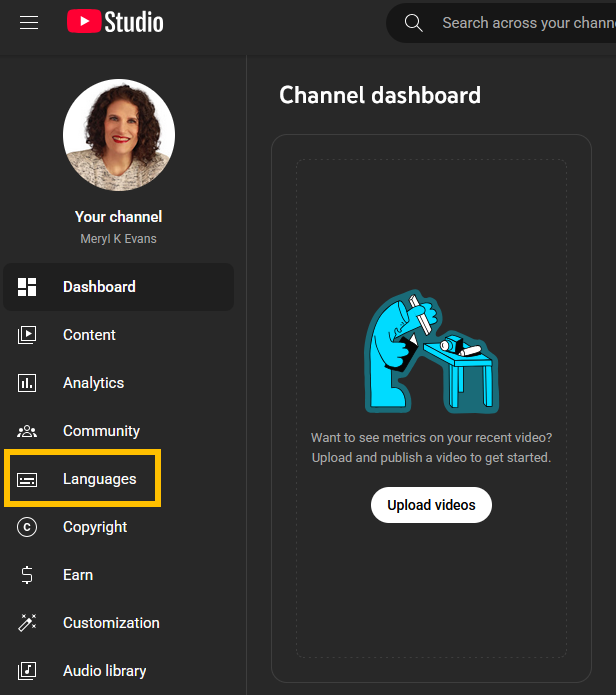Click the Copyright circle-c icon

click(x=27, y=527)
